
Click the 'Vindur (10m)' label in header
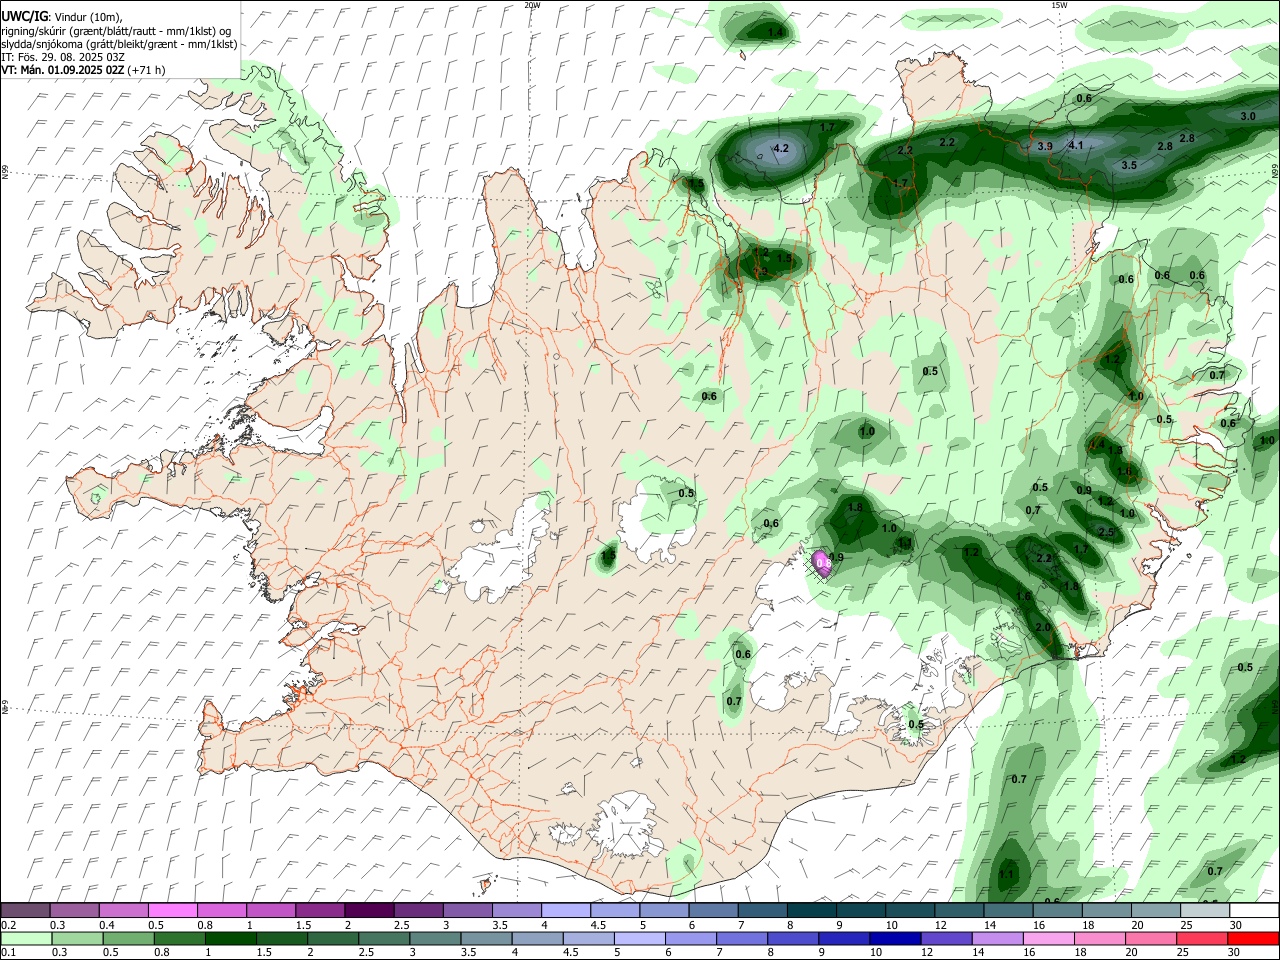pyautogui.click(x=86, y=17)
